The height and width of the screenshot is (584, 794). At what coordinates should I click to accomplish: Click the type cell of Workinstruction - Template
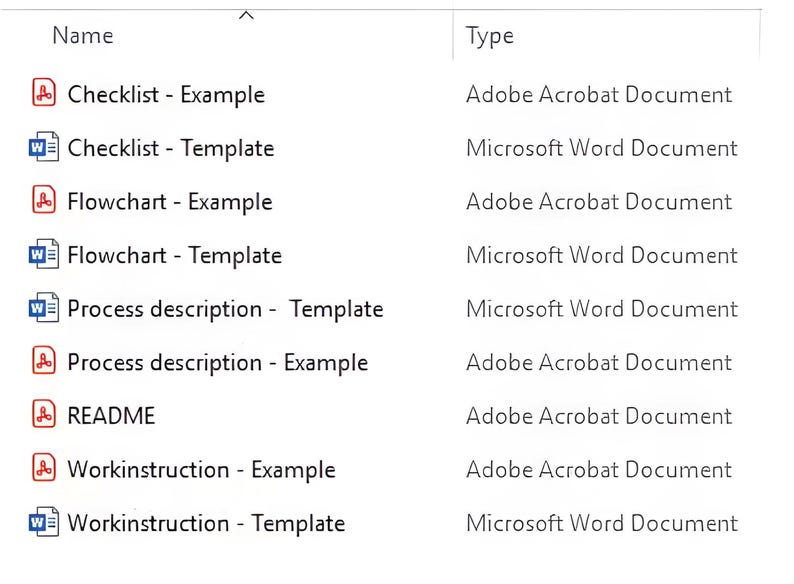coord(602,523)
